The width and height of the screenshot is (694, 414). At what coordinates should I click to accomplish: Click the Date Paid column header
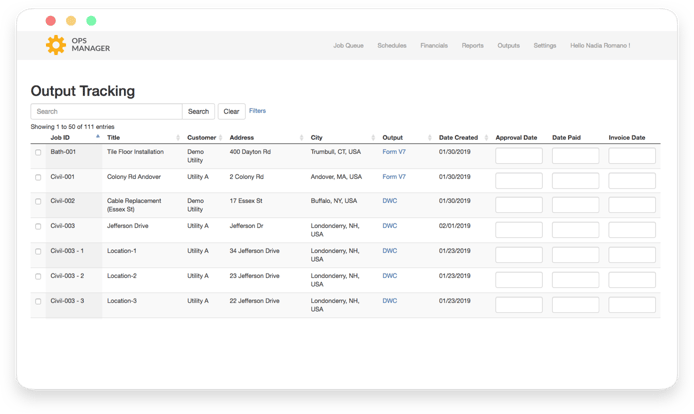[566, 138]
